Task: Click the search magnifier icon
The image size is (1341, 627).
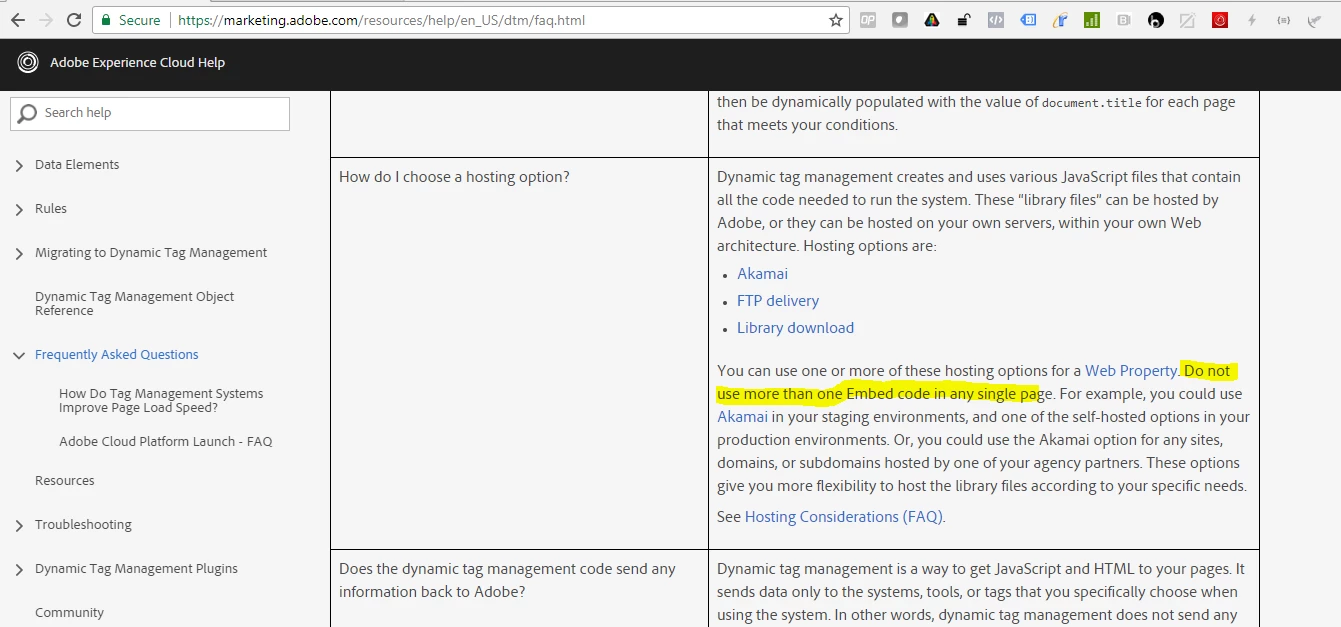Action: pyautogui.click(x=28, y=113)
